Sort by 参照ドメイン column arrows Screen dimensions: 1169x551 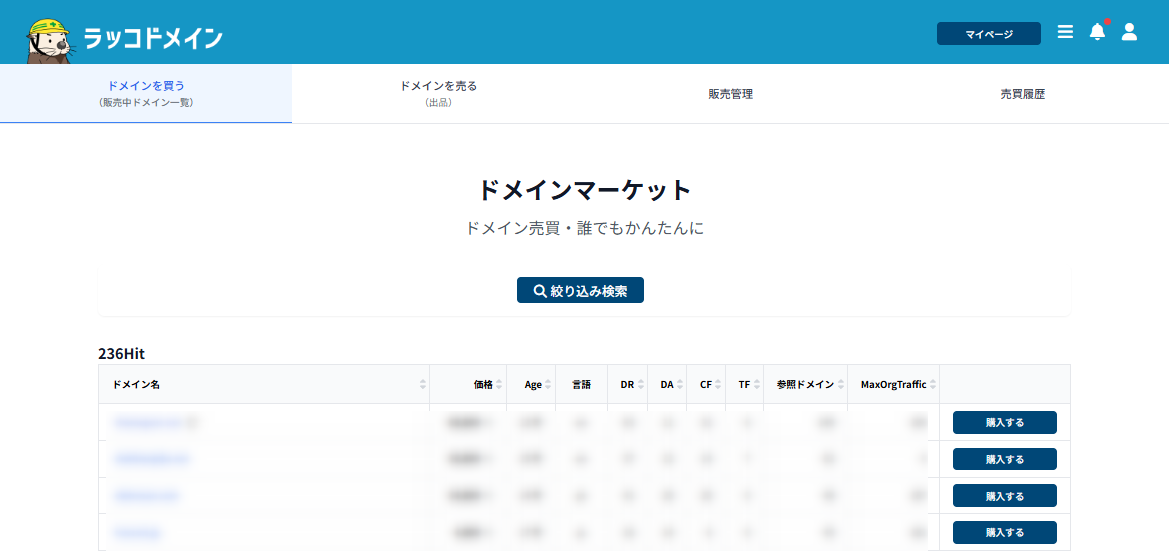(840, 385)
